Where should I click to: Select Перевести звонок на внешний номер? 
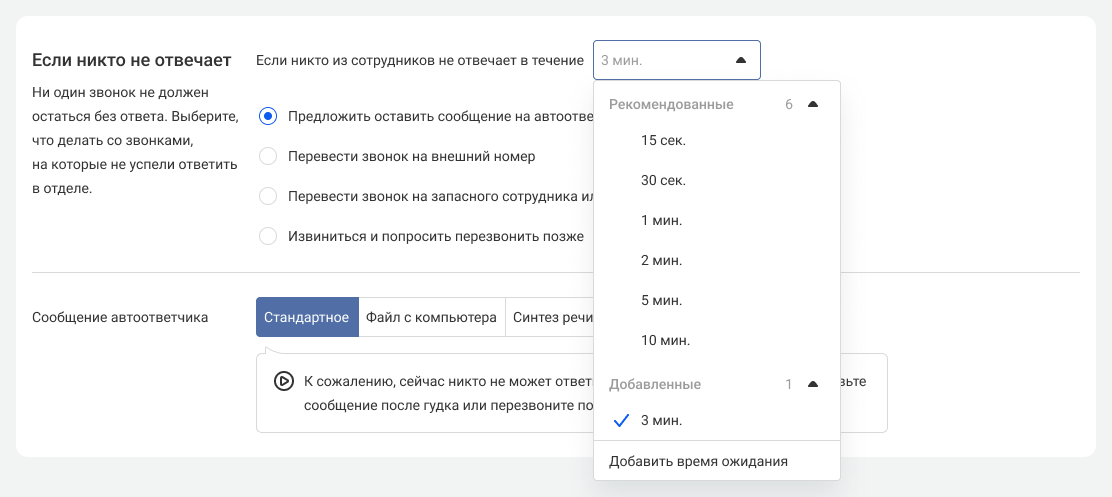(267, 157)
